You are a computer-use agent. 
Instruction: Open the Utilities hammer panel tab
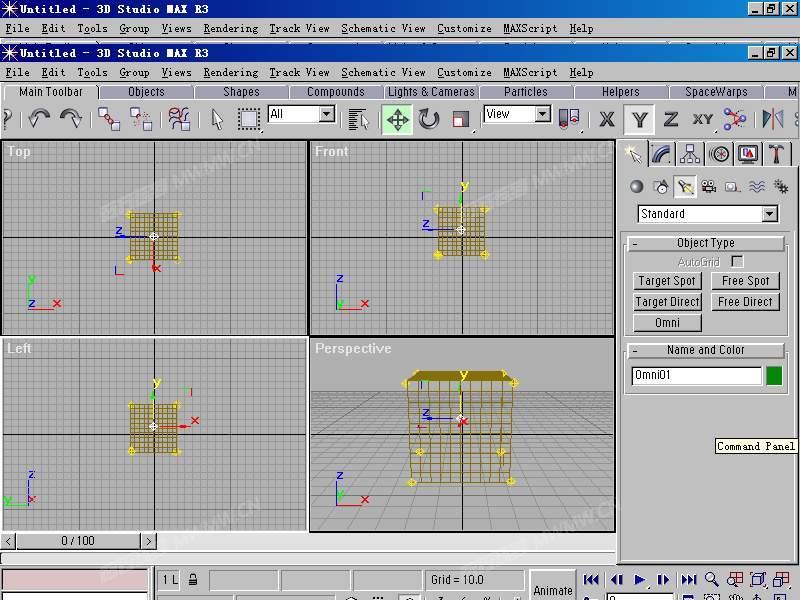coord(777,154)
